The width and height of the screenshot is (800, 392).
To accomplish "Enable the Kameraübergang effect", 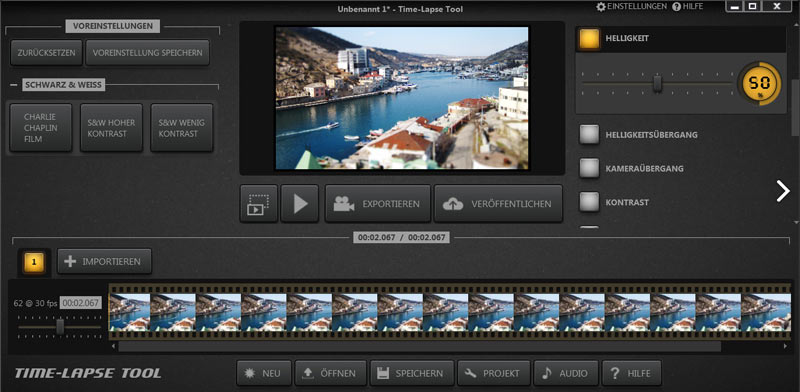I will [589, 168].
